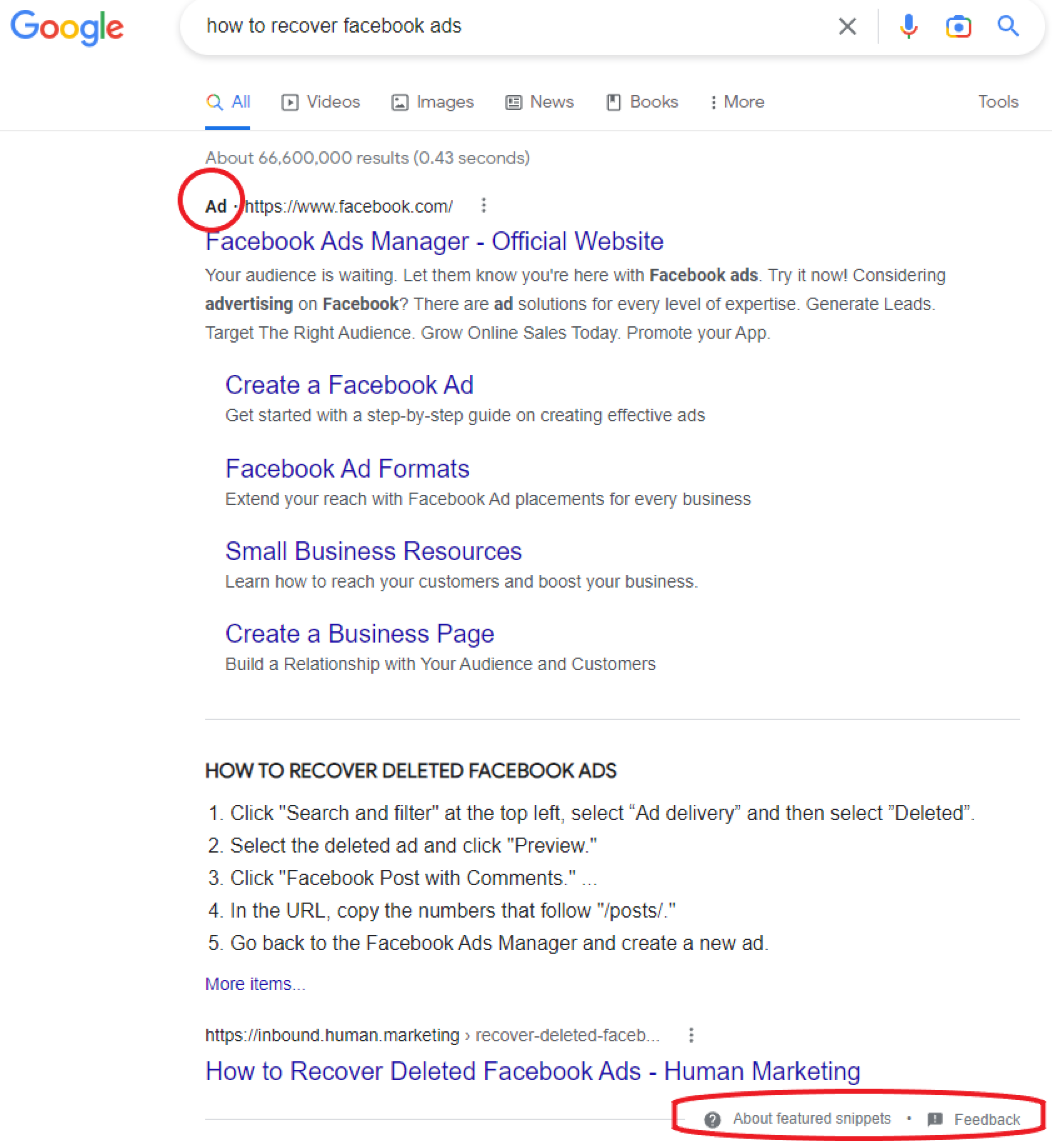
Task: Click the magnifying glass search button
Action: pos(1008,26)
